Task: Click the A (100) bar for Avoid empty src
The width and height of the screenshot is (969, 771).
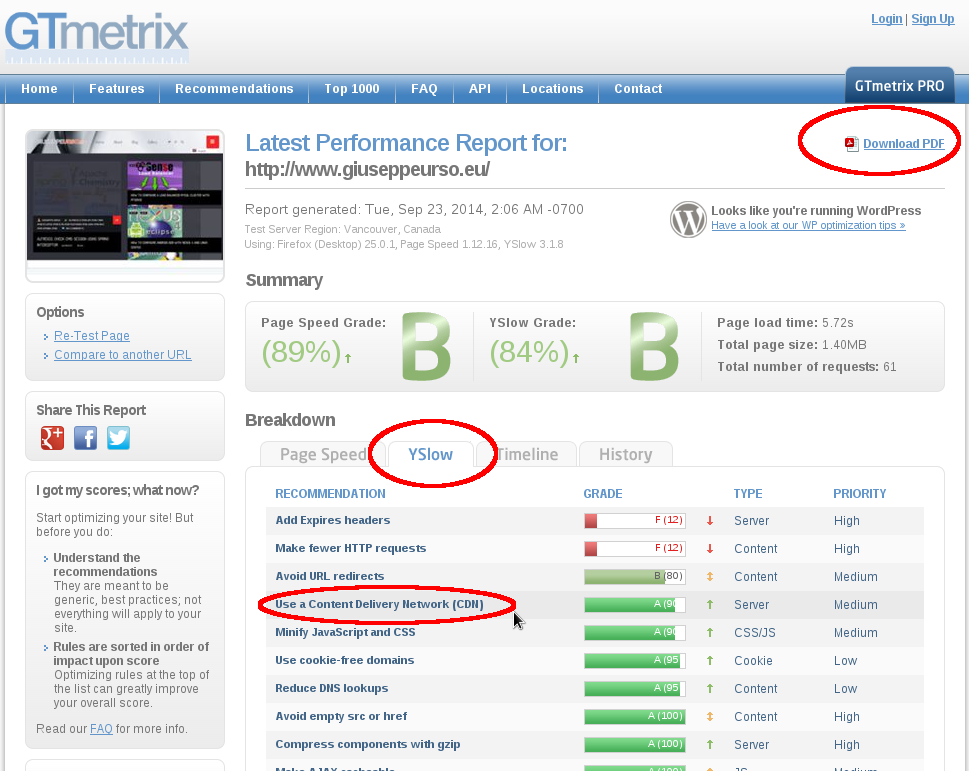Action: (x=635, y=717)
